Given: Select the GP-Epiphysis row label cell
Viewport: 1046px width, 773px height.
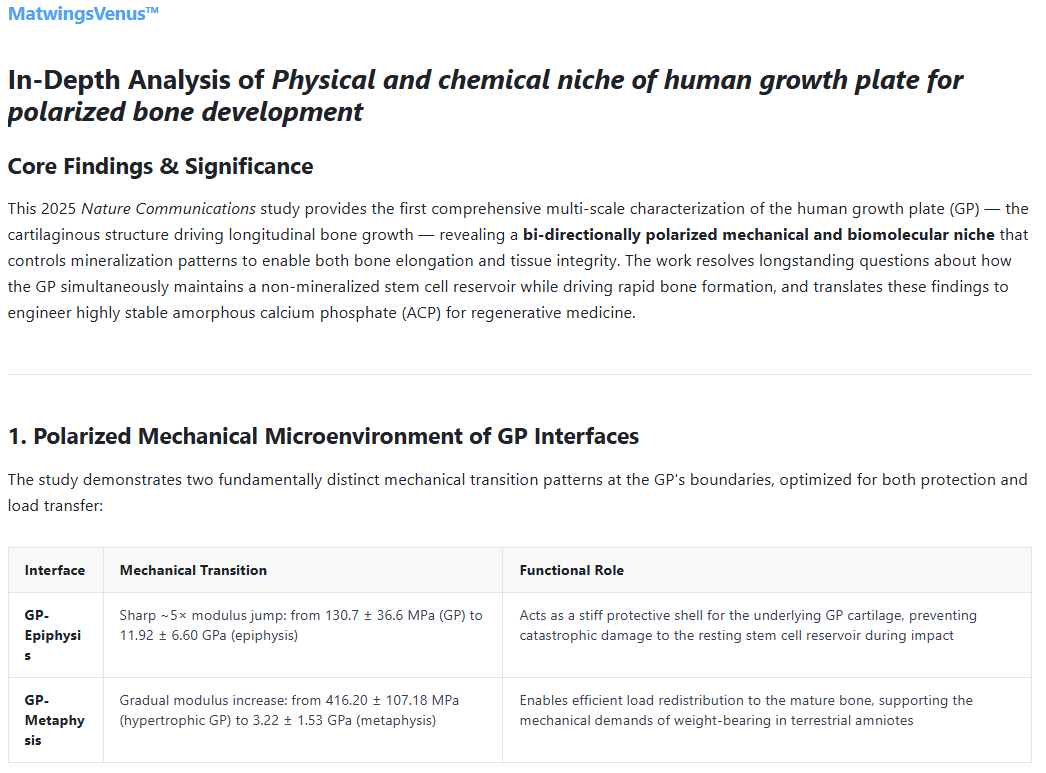Looking at the screenshot, I should (x=56, y=635).
